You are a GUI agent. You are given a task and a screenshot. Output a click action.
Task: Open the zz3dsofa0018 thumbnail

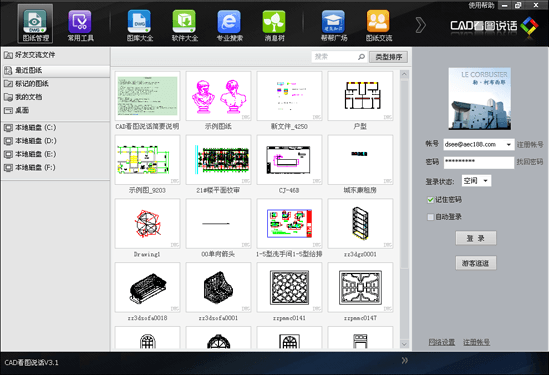coord(147,287)
